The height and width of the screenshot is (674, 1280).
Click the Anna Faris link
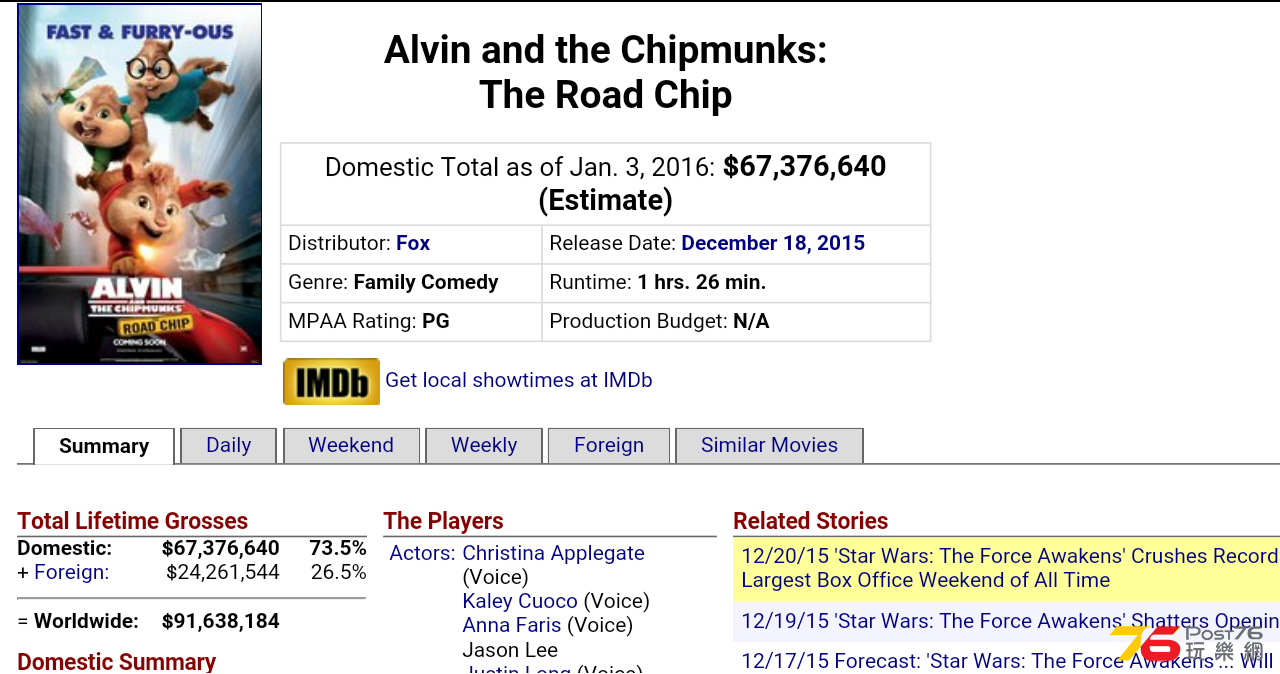(512, 625)
